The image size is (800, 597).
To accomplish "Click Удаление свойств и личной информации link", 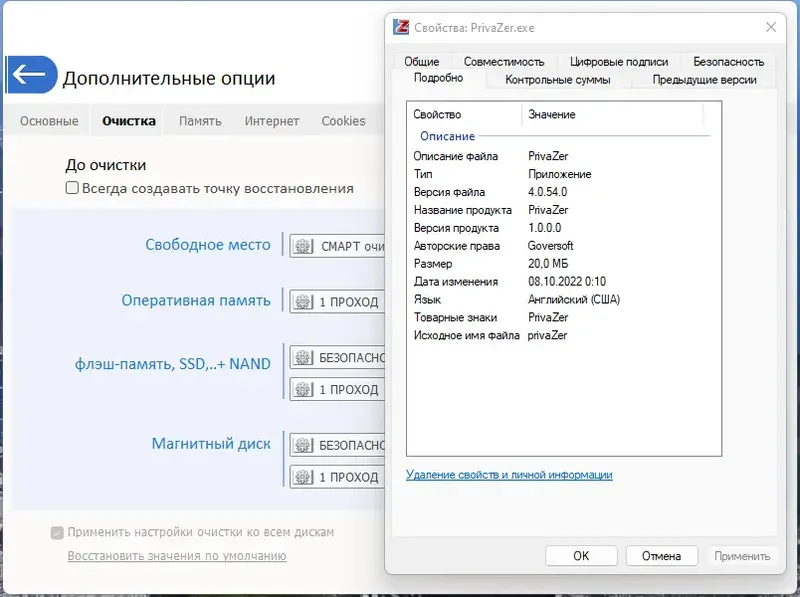I will coord(512,477).
